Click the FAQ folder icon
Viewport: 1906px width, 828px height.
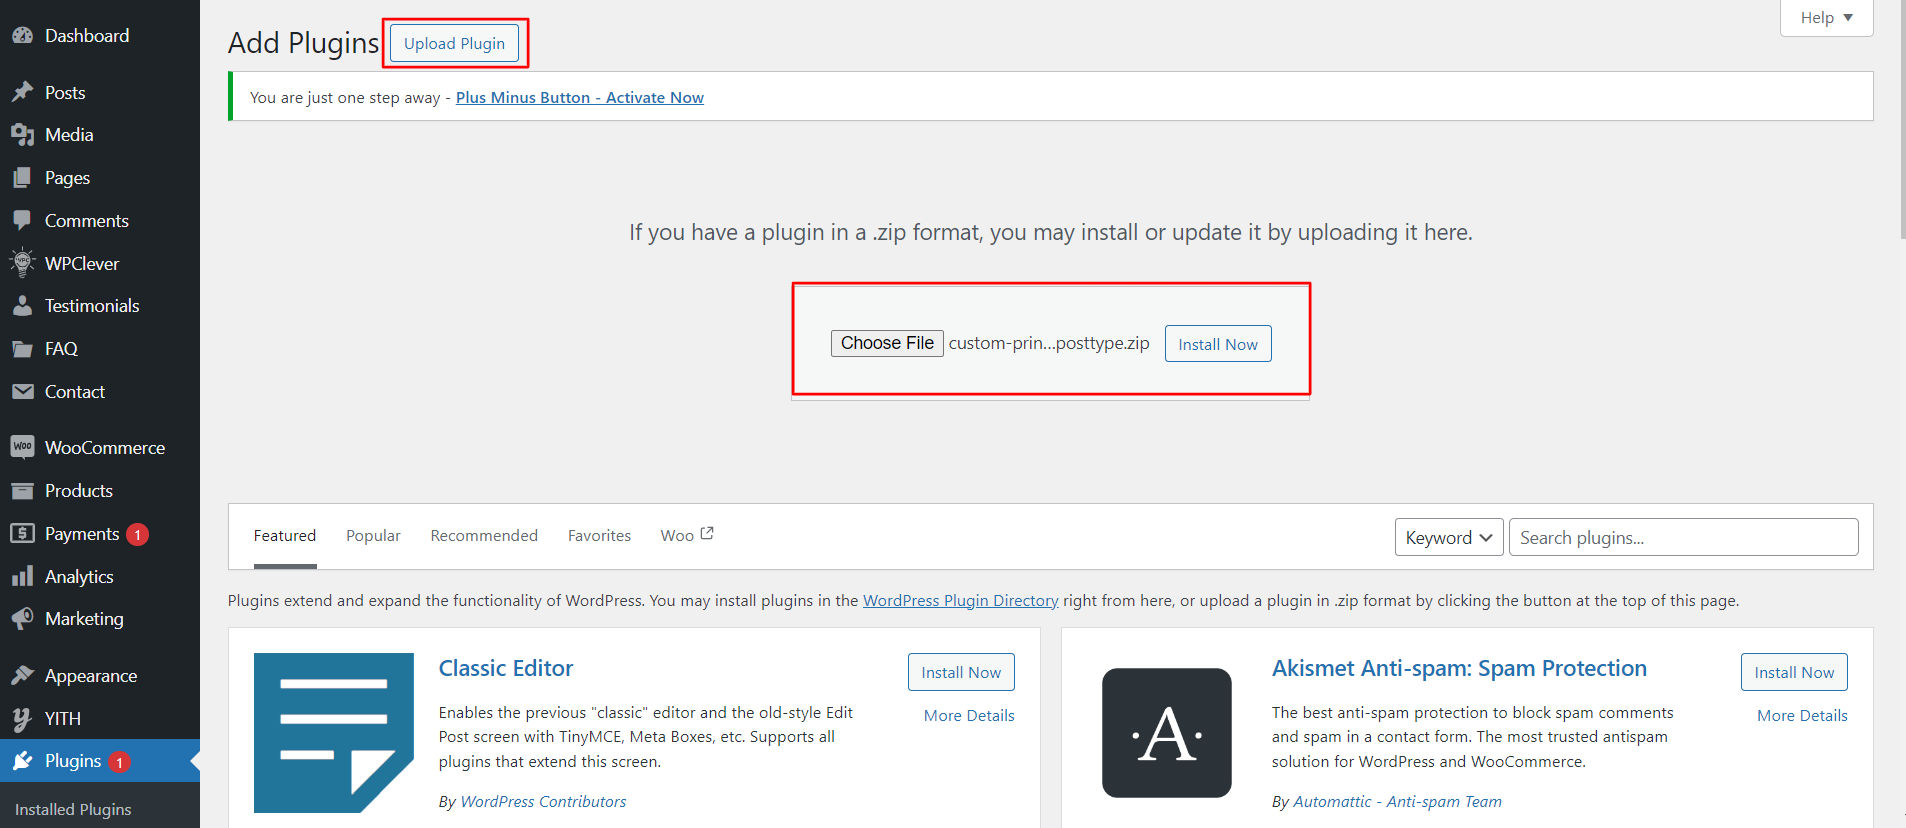[22, 349]
